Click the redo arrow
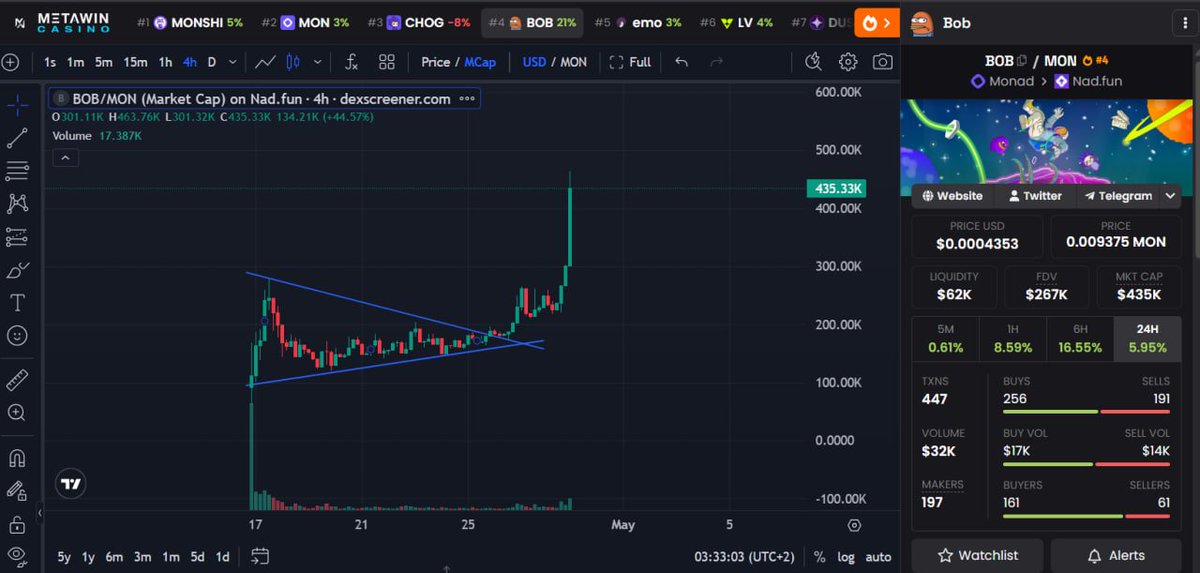This screenshot has width=1200, height=573. tap(716, 62)
